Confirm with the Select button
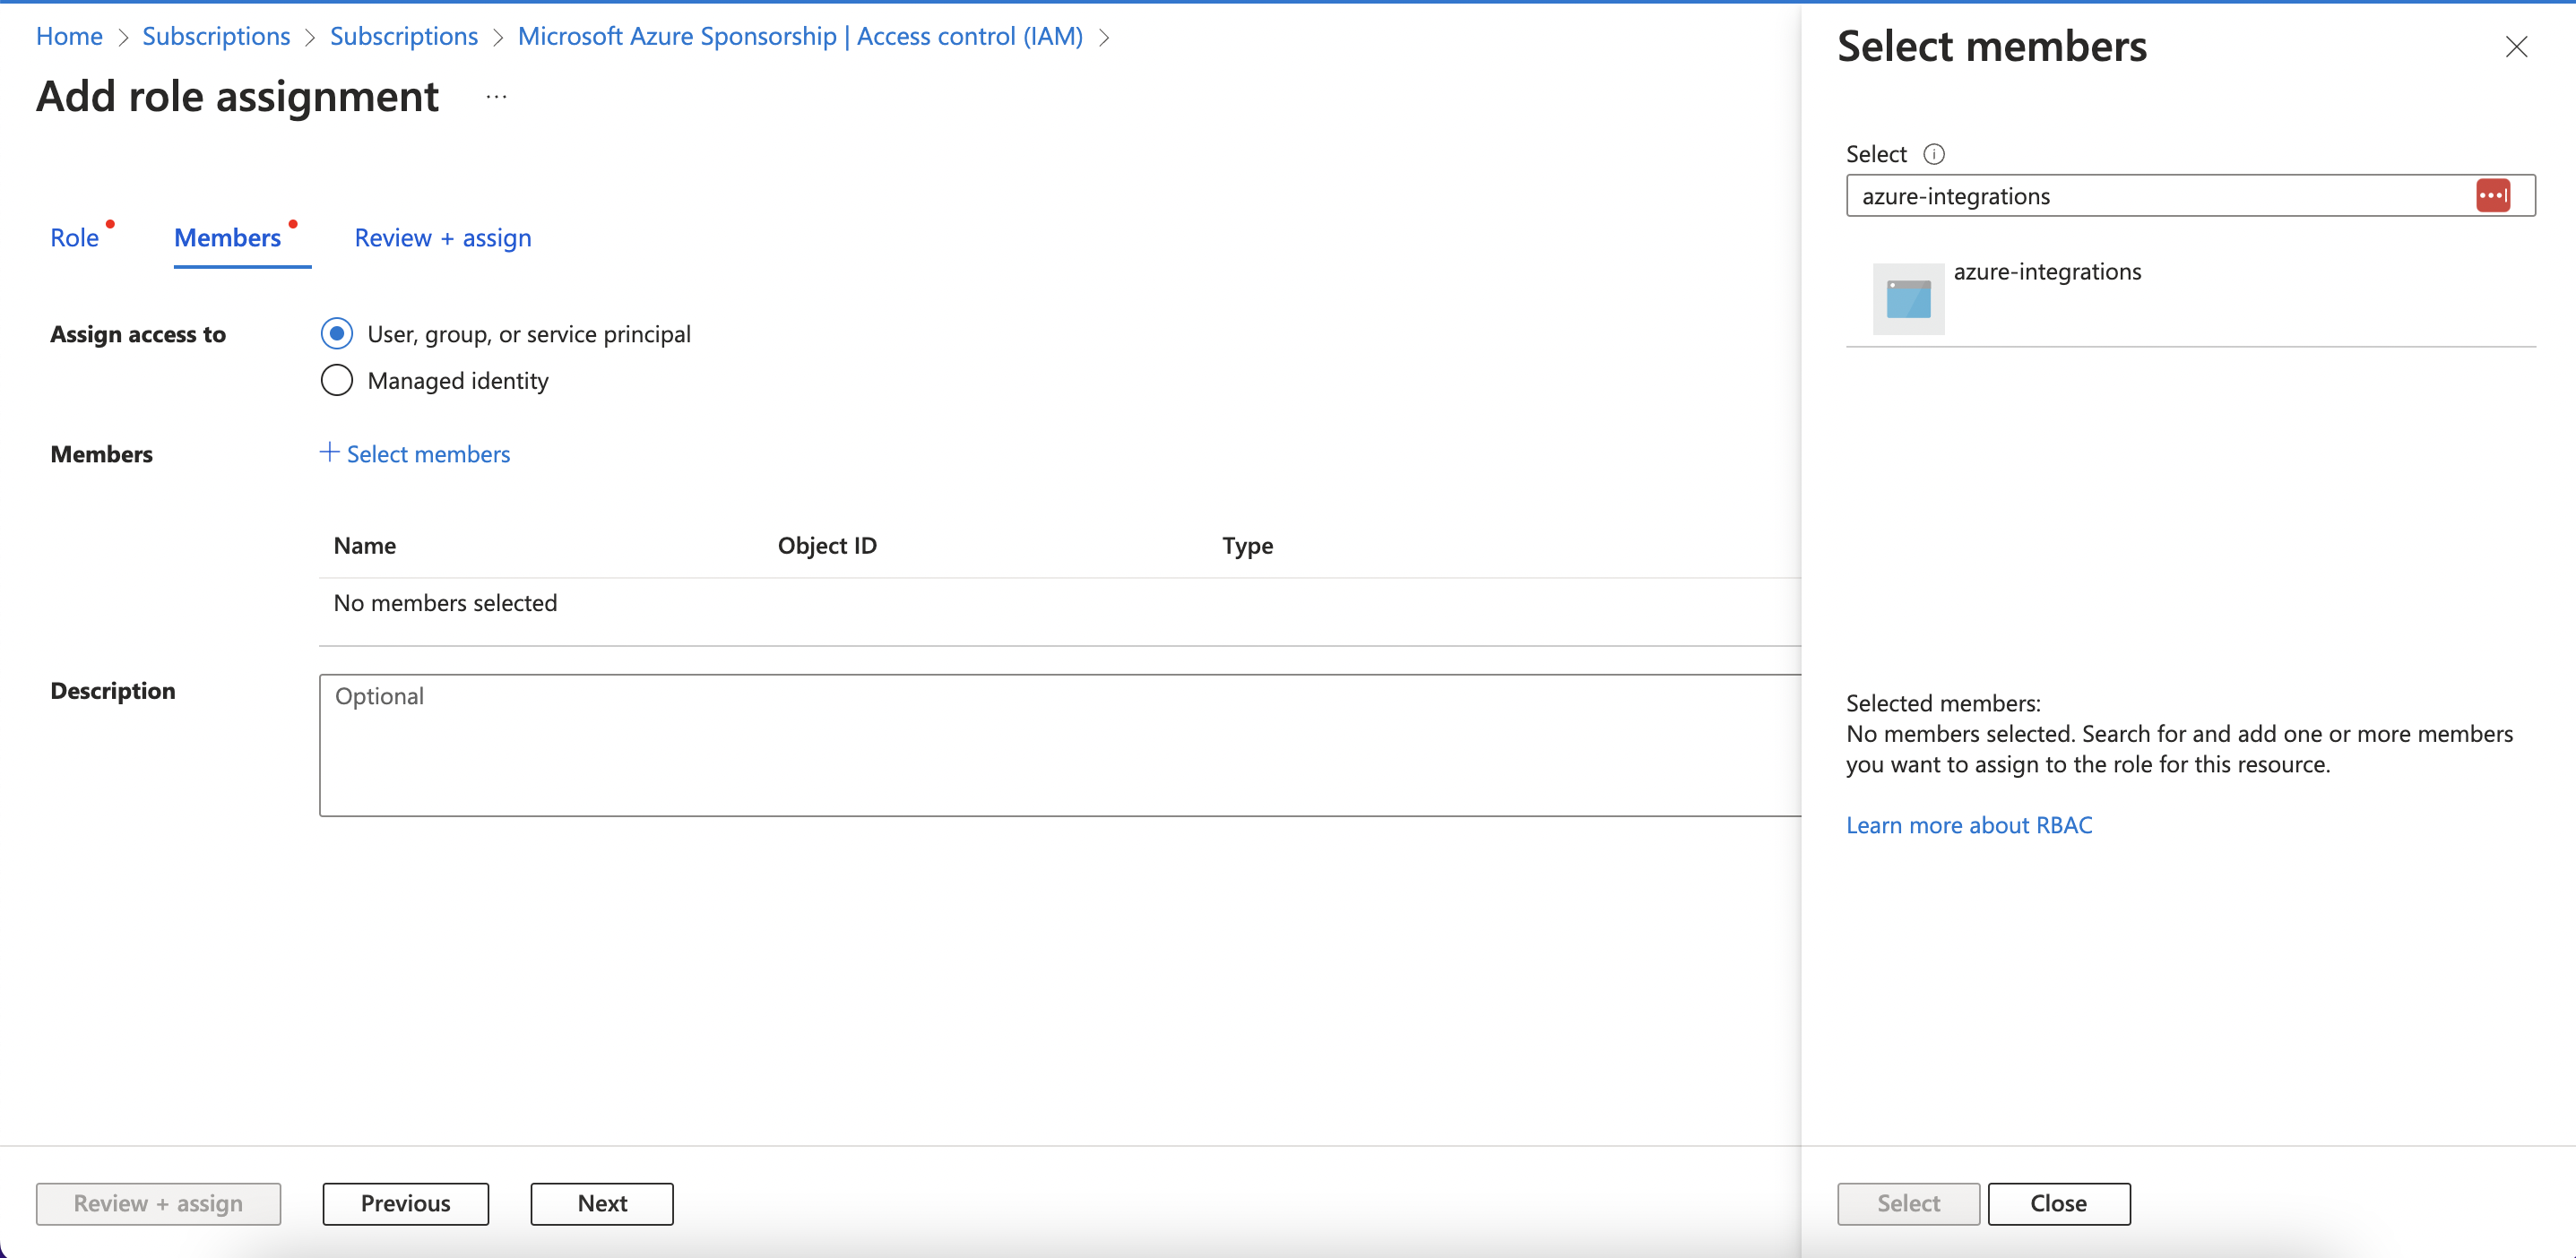 pos(1907,1203)
